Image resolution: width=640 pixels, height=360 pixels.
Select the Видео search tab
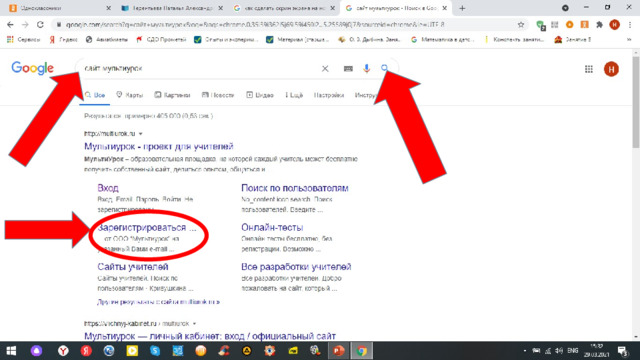pos(260,95)
